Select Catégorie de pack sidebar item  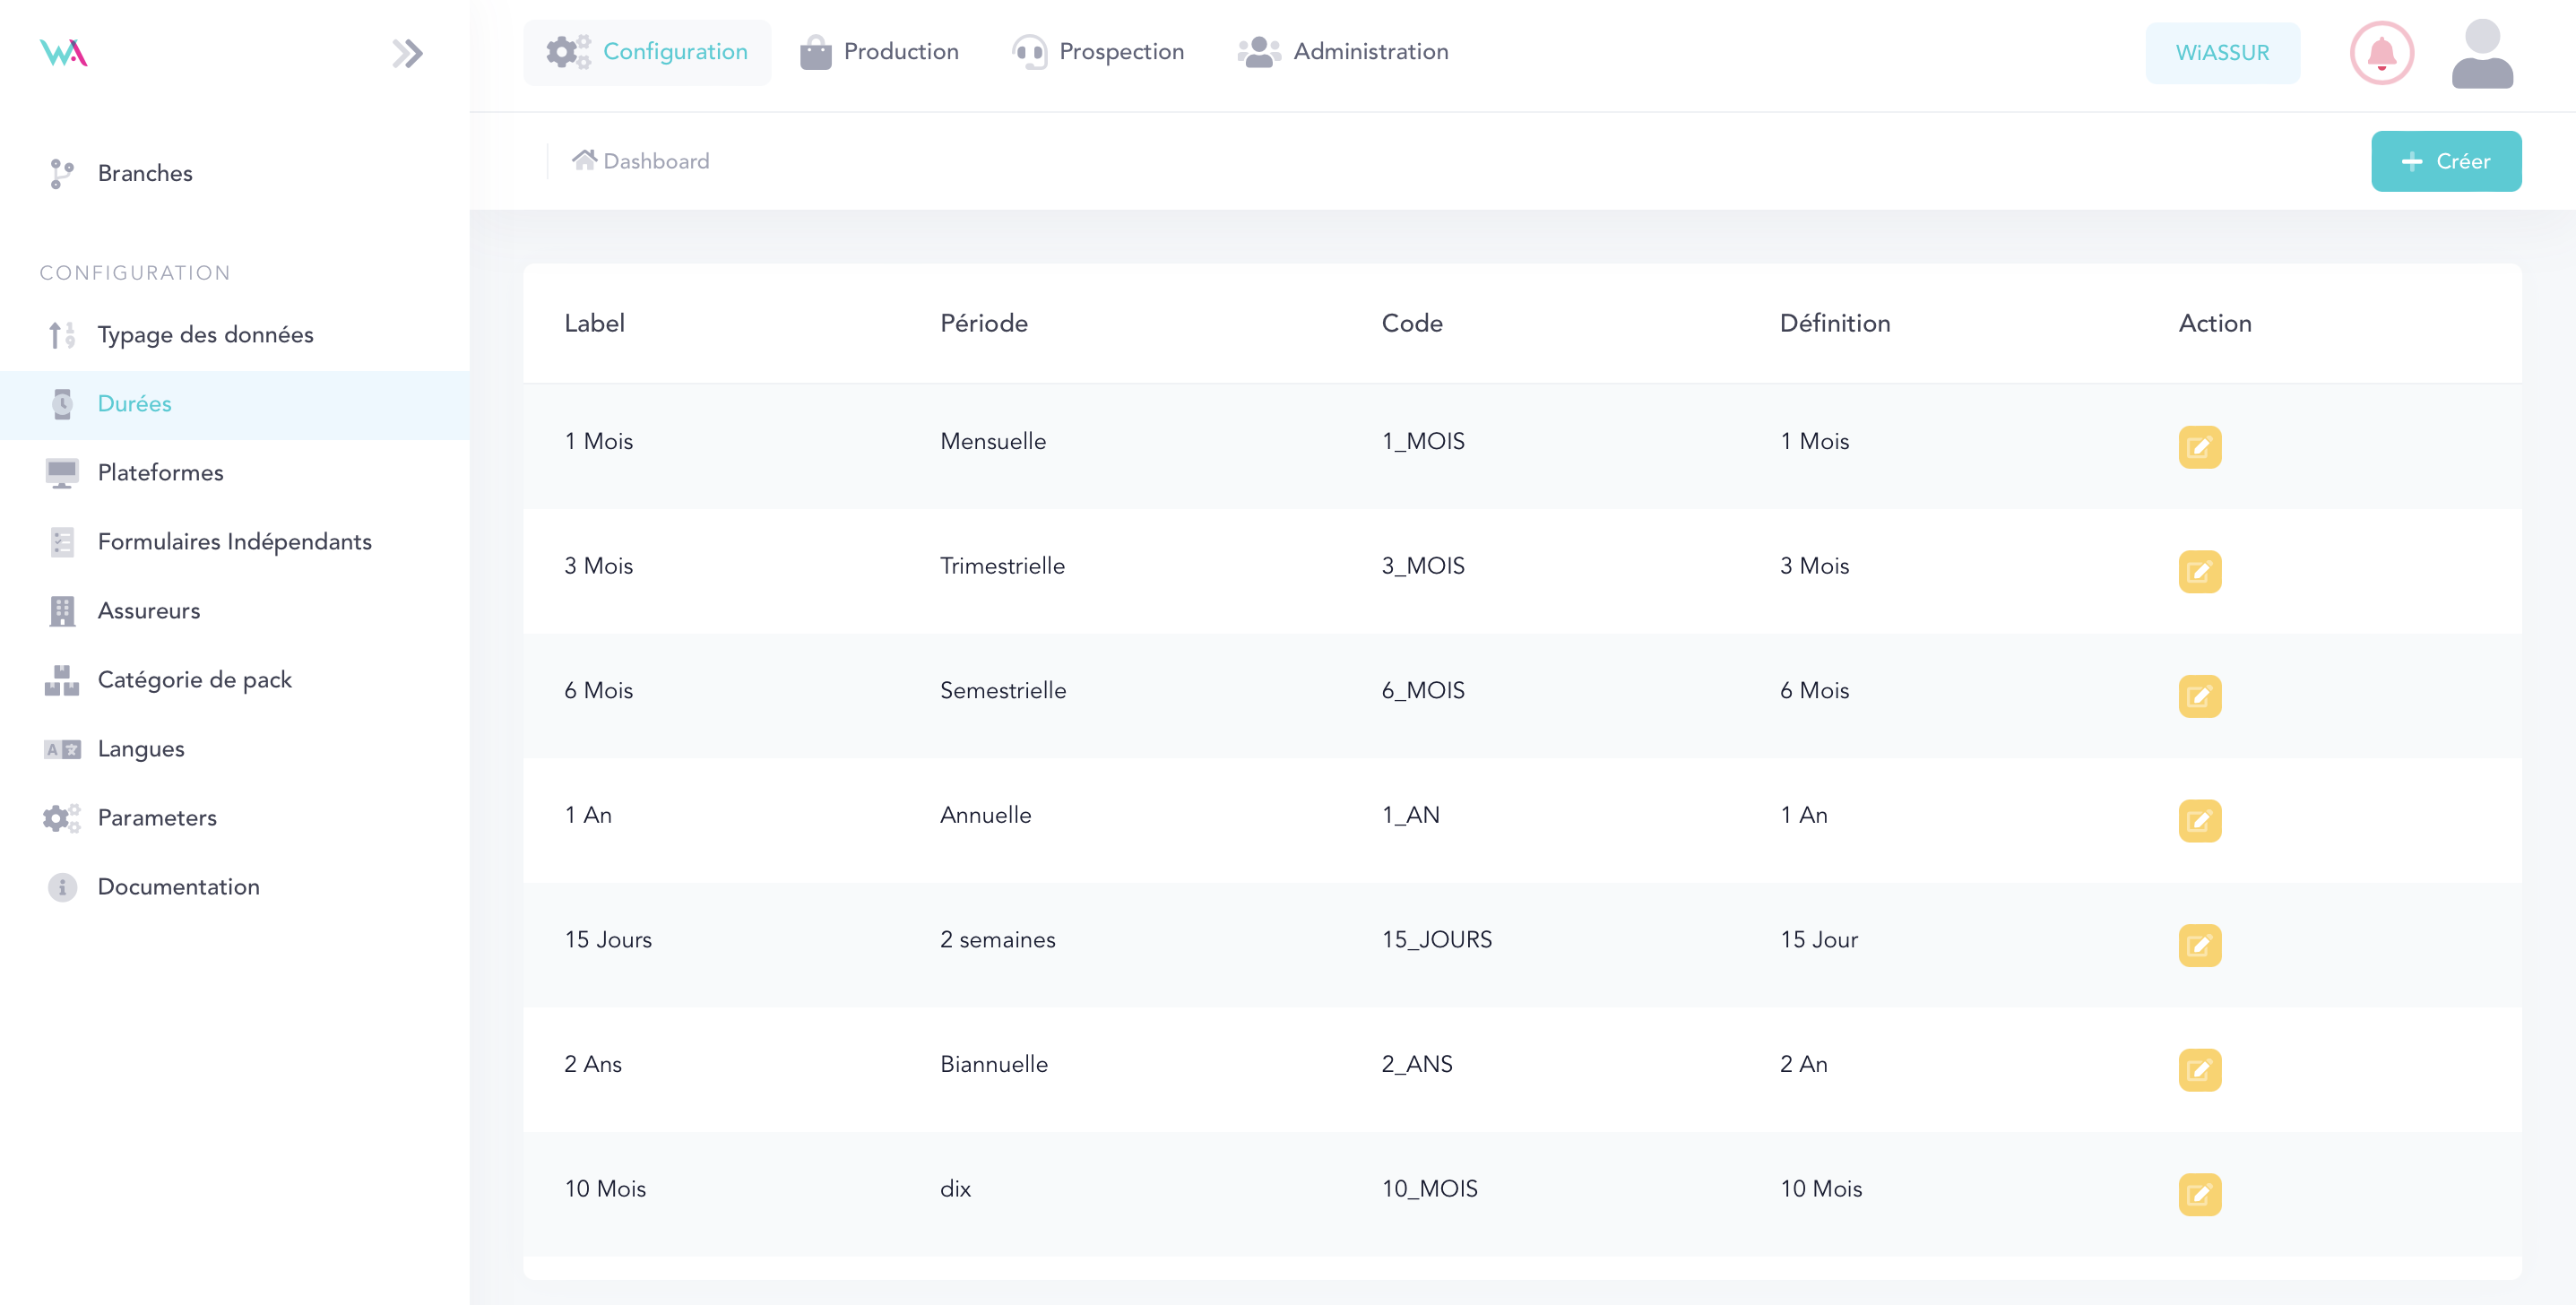click(x=194, y=680)
